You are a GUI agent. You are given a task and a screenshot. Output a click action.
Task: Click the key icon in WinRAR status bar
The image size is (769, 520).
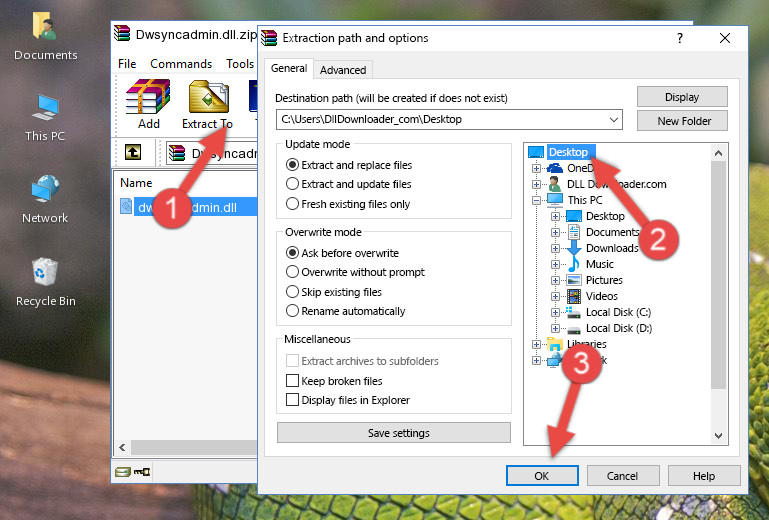tap(142, 472)
